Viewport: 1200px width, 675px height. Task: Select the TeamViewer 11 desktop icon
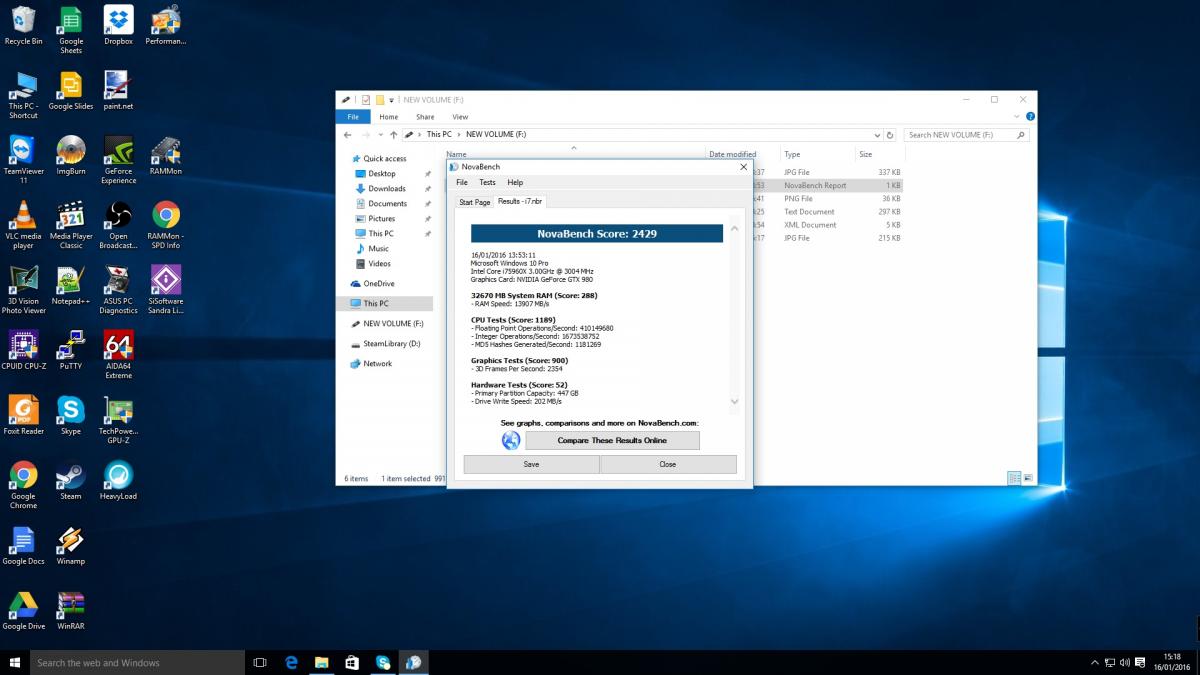tap(23, 161)
